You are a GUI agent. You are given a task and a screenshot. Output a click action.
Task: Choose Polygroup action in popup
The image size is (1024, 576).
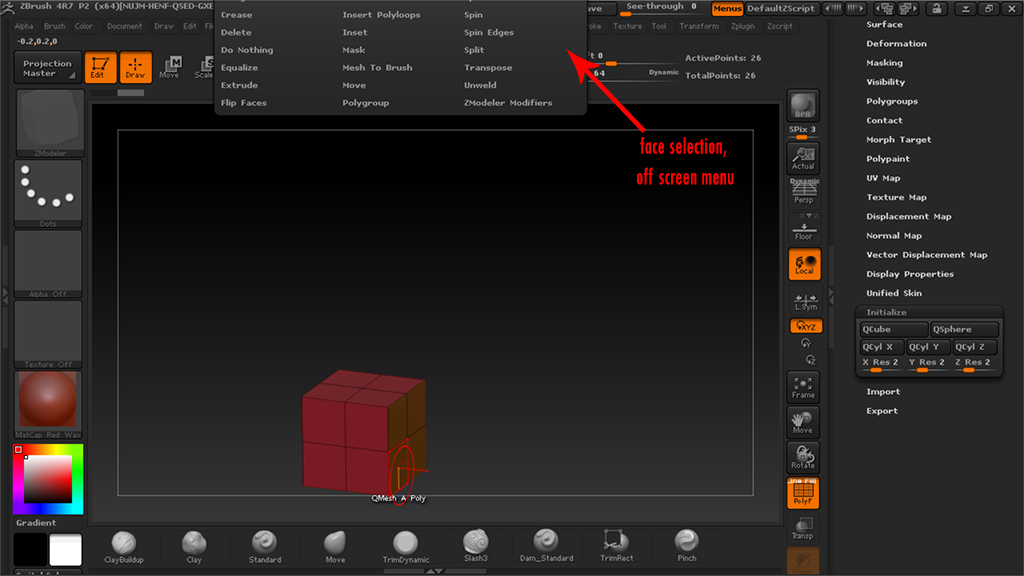coord(366,103)
